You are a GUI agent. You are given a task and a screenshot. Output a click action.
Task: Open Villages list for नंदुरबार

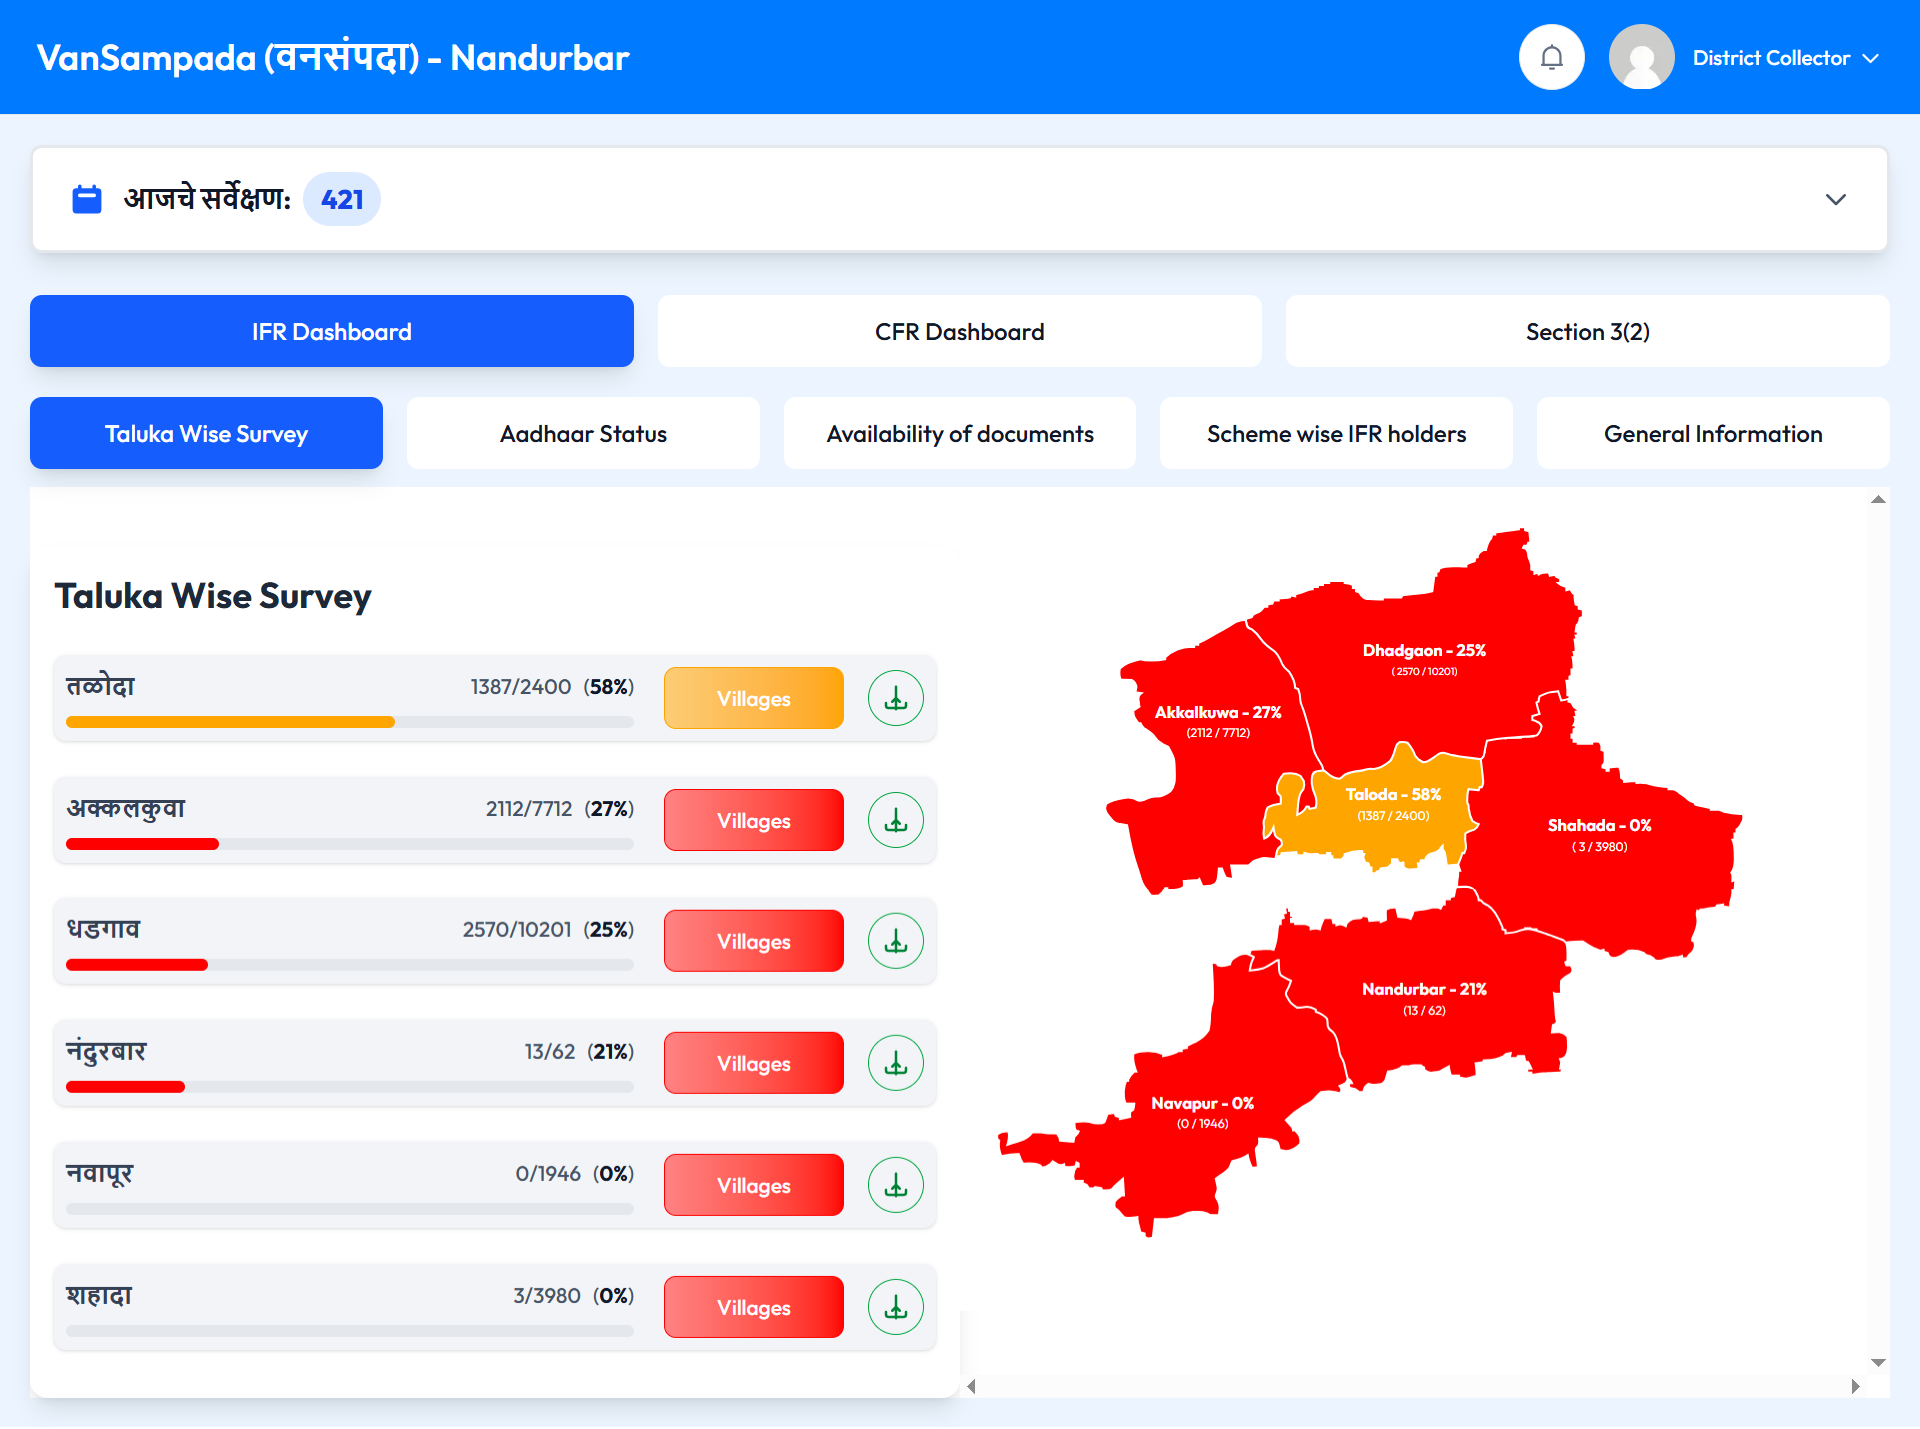click(753, 1063)
